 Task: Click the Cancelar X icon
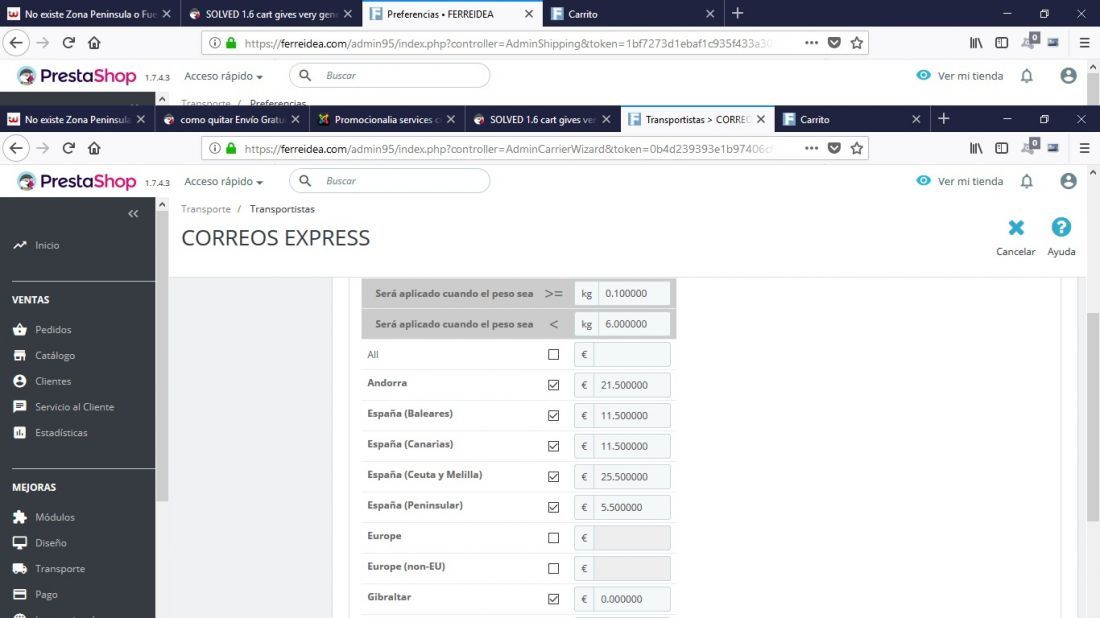pos(1015,227)
